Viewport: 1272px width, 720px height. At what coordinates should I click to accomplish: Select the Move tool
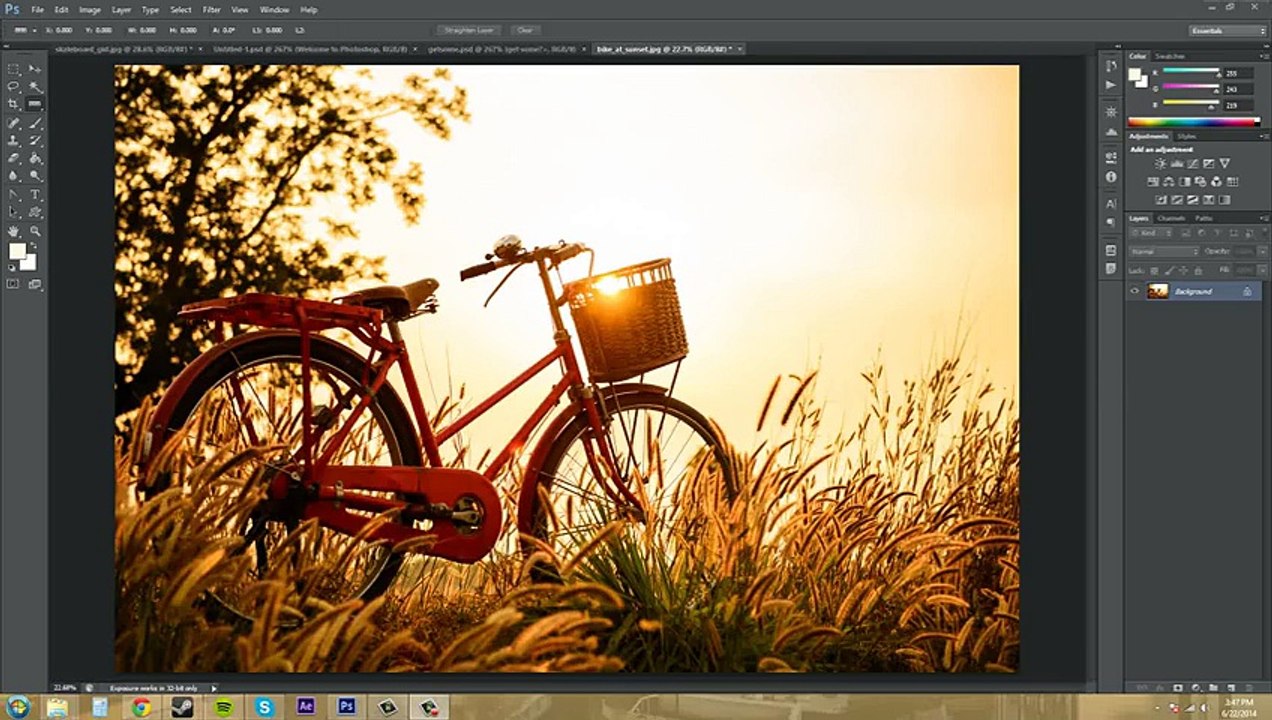35,68
